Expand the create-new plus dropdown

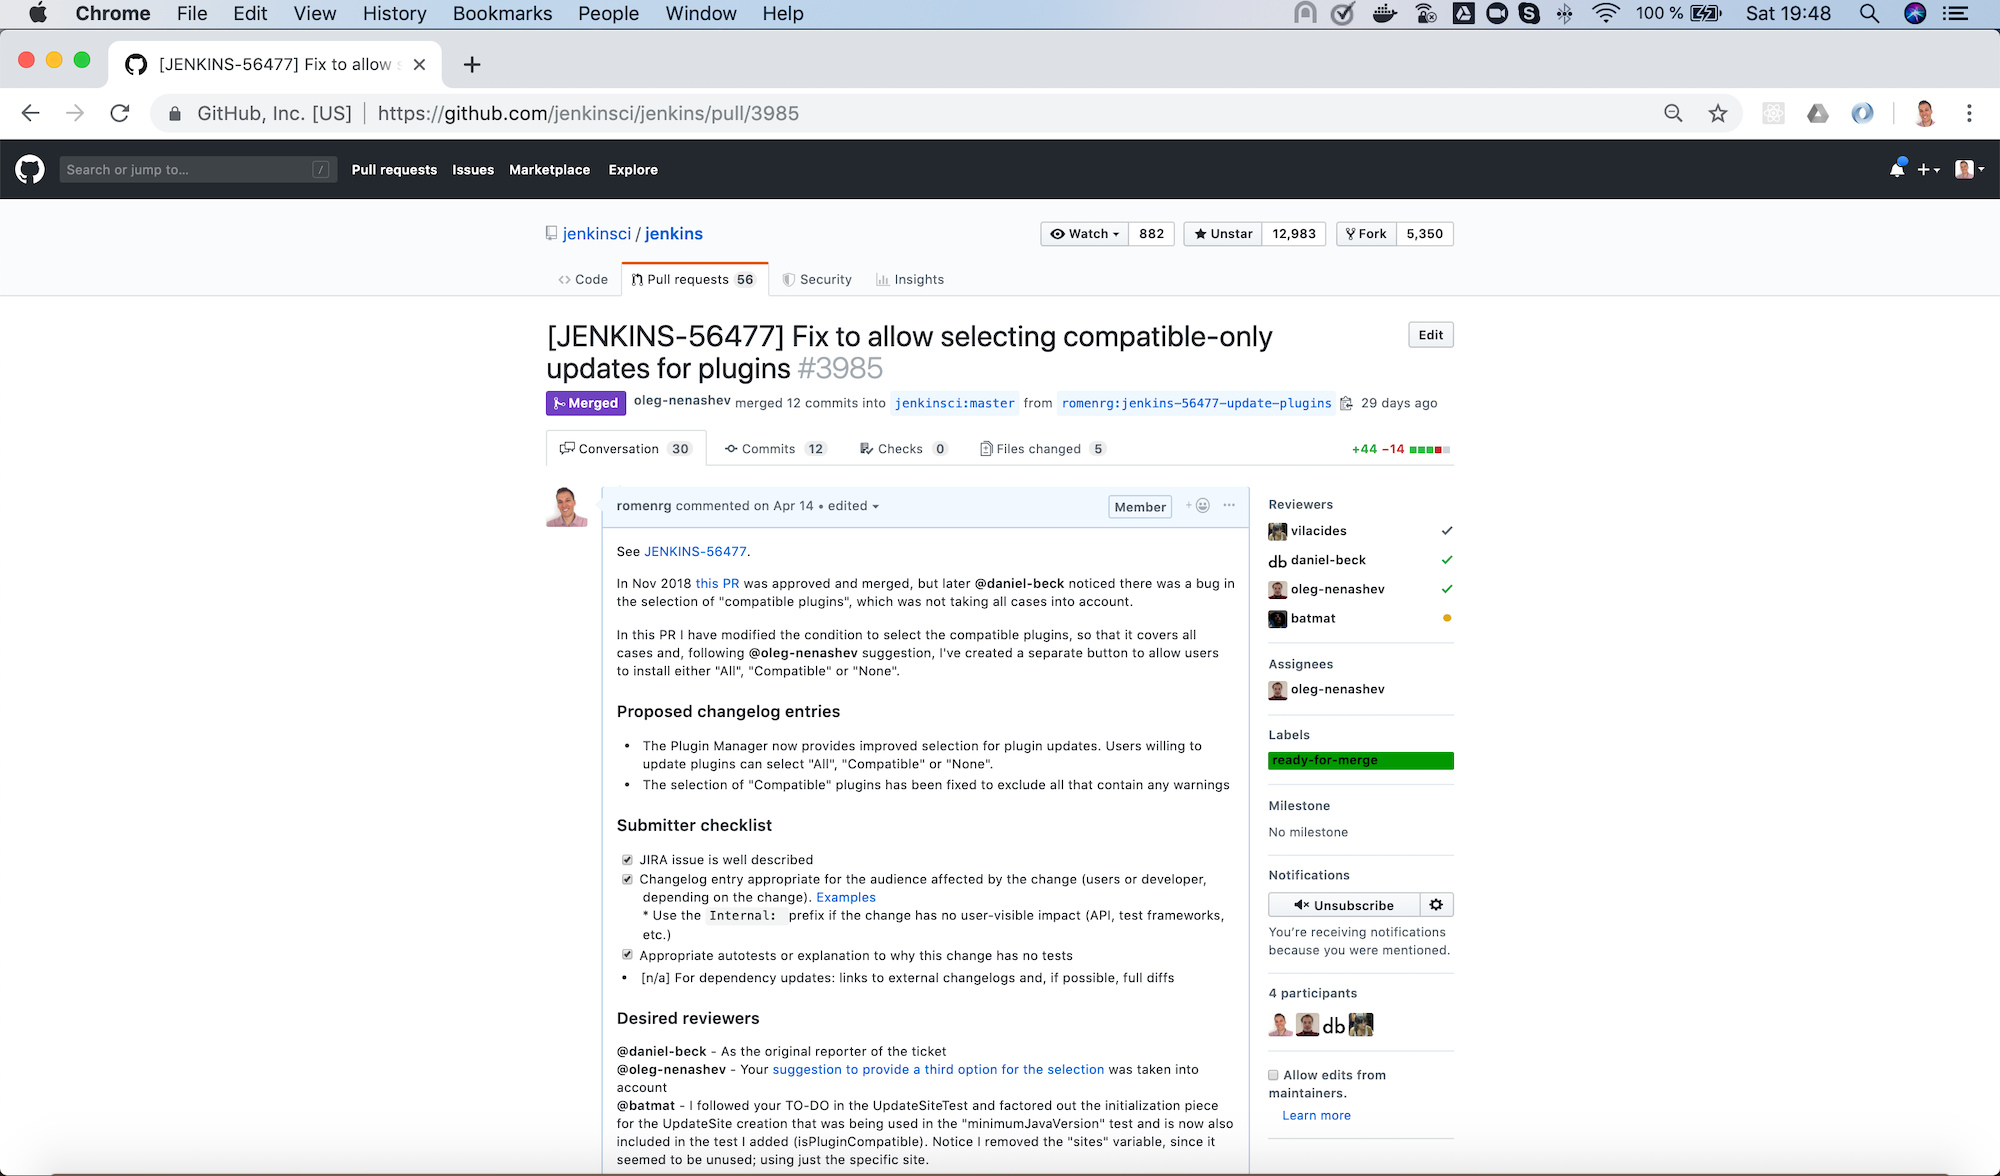1928,169
